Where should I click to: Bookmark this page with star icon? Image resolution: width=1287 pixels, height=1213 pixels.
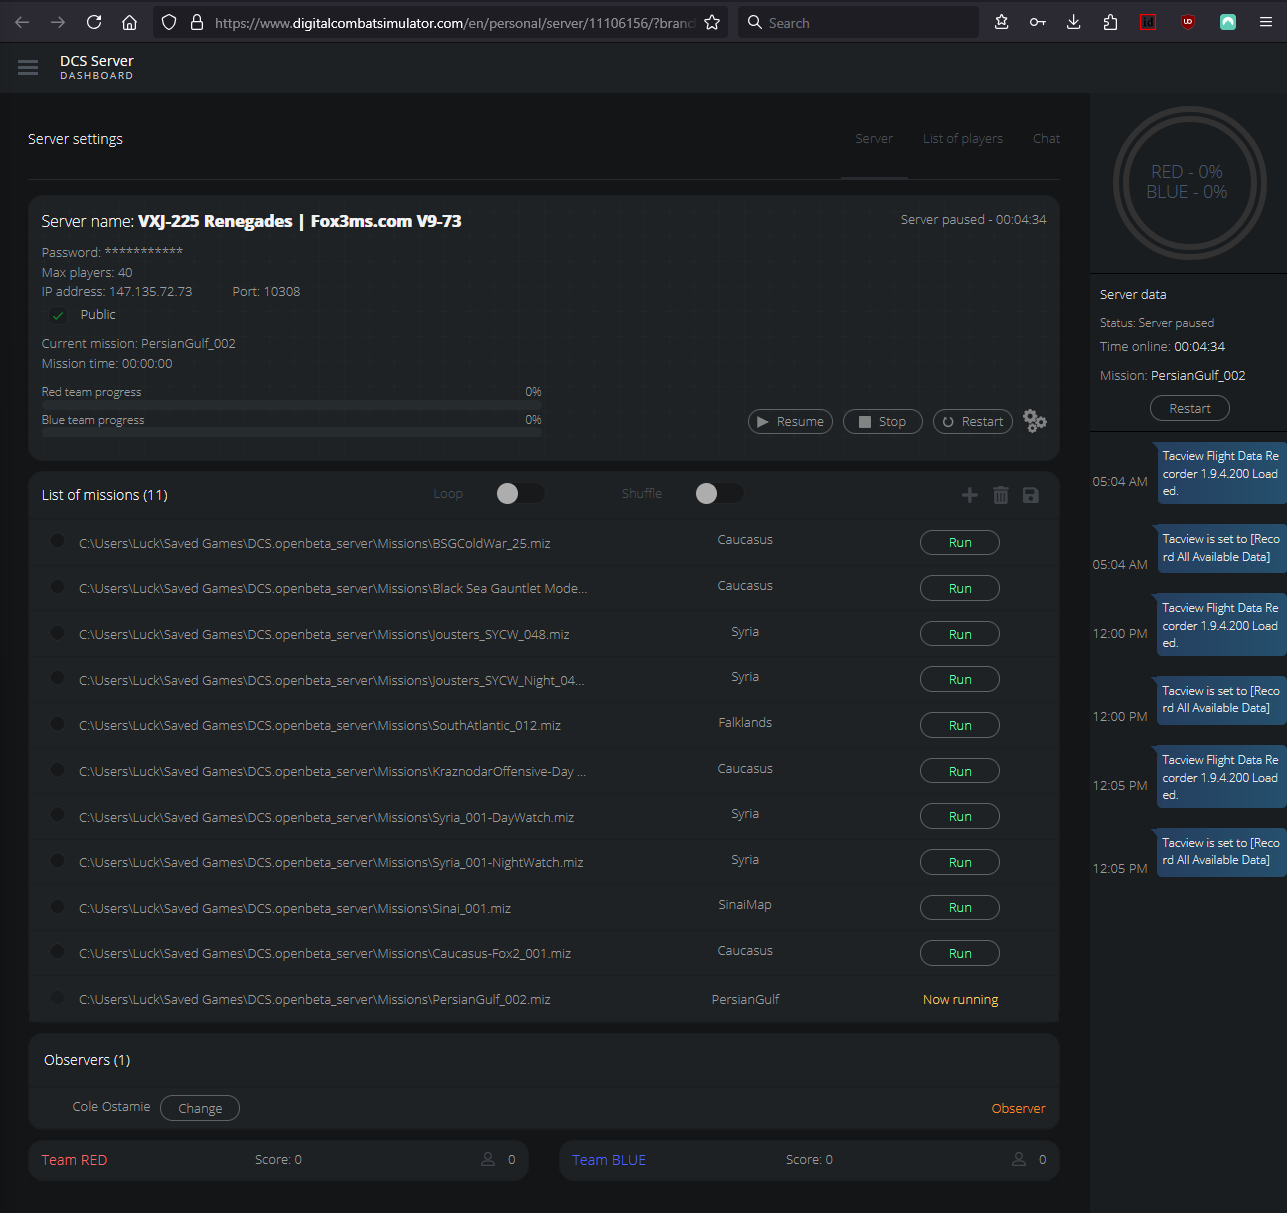click(712, 22)
